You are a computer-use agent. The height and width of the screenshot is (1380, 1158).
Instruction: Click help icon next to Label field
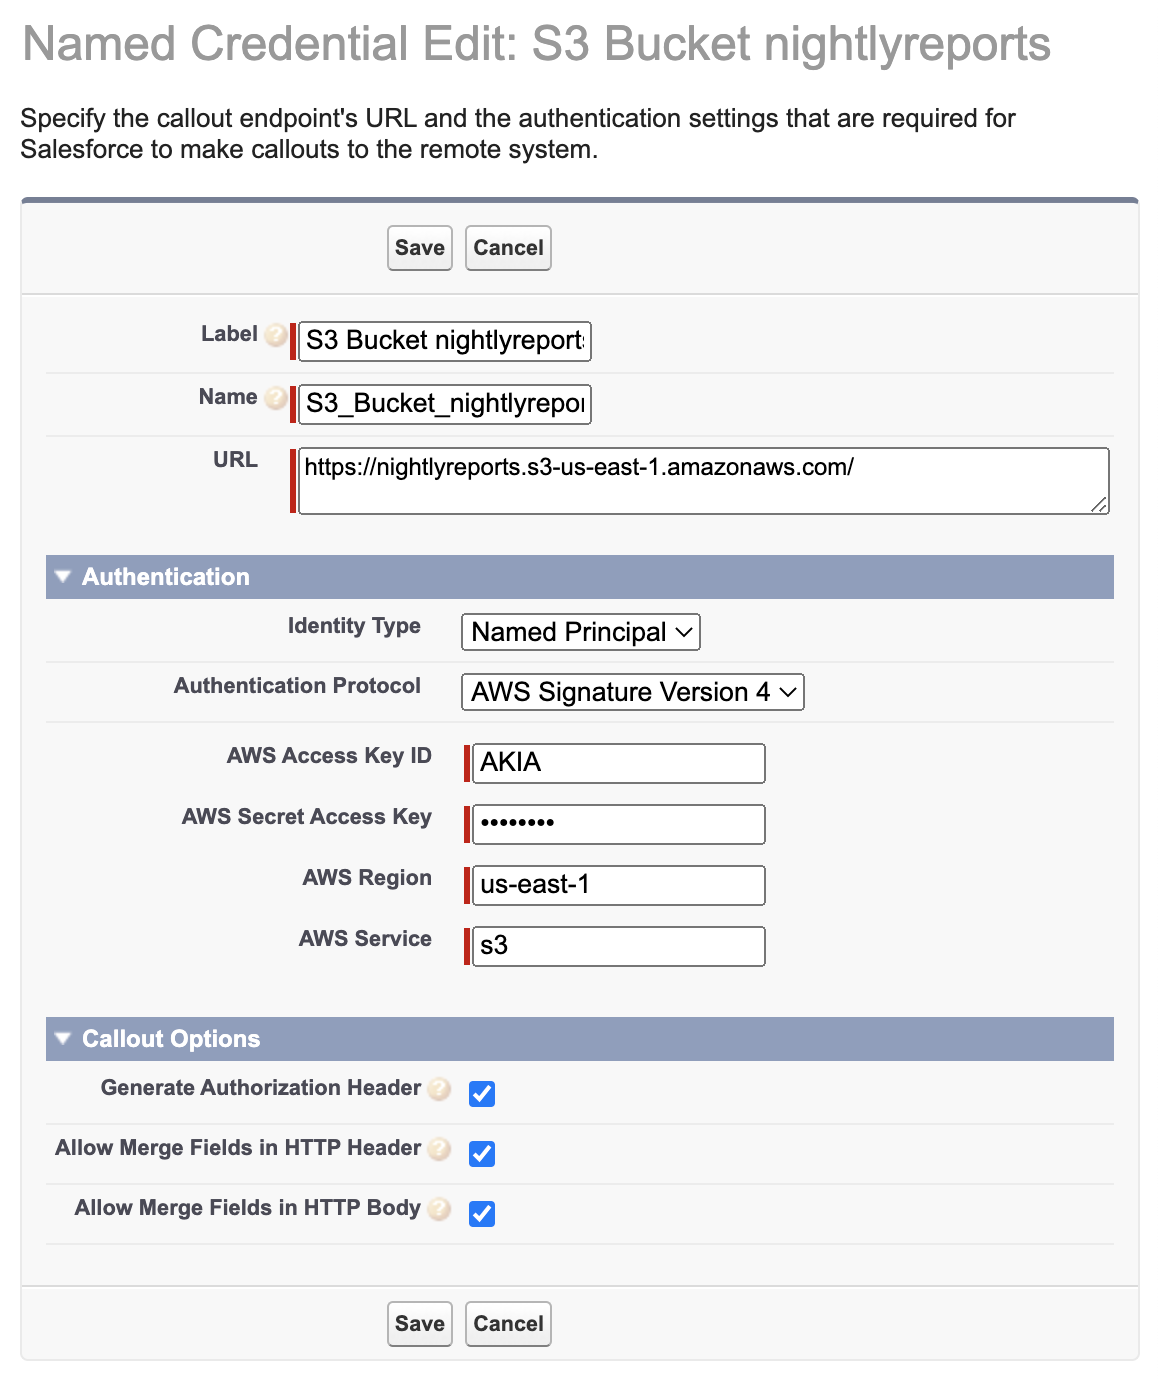pos(276,335)
